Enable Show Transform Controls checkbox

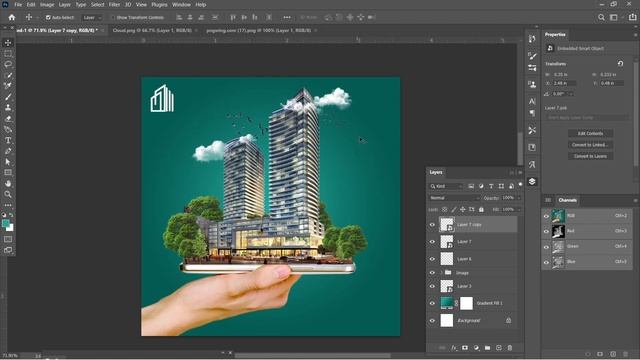coord(113,18)
